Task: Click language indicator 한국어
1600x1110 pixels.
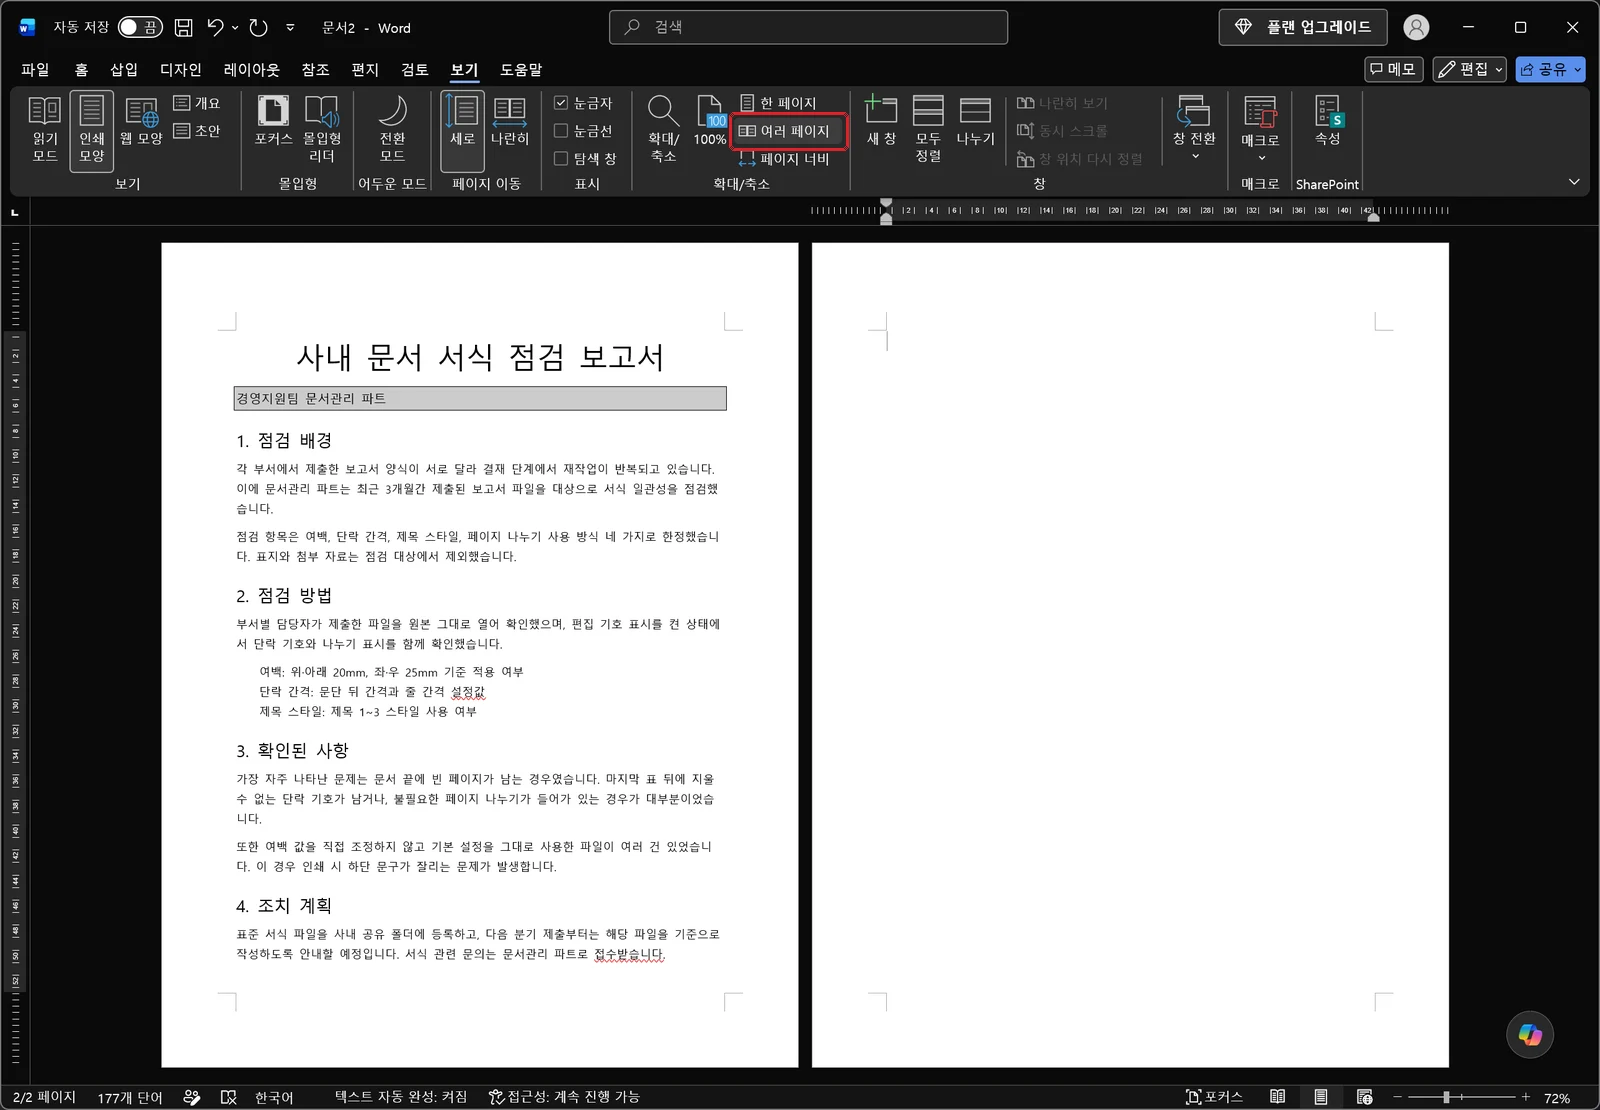Action: [274, 1097]
